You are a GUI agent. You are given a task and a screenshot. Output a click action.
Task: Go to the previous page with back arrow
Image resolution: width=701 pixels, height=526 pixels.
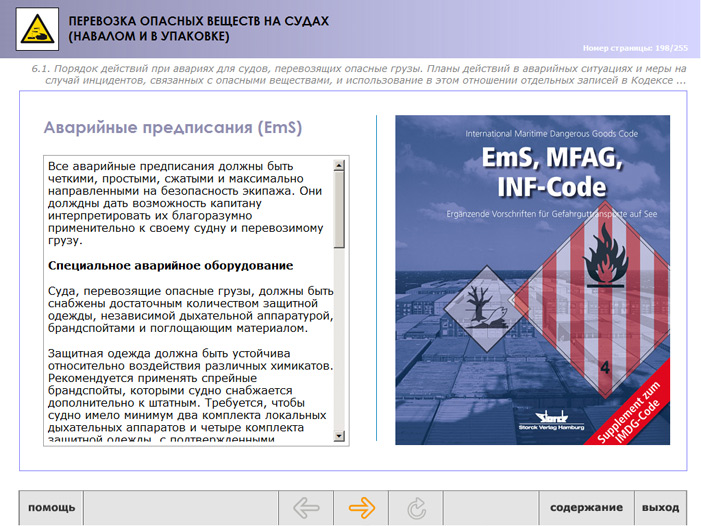pos(306,508)
